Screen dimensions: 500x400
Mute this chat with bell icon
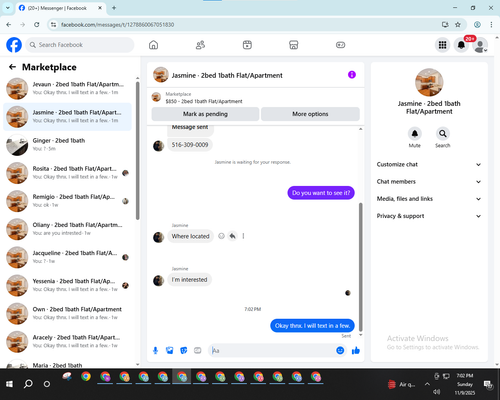tap(414, 134)
